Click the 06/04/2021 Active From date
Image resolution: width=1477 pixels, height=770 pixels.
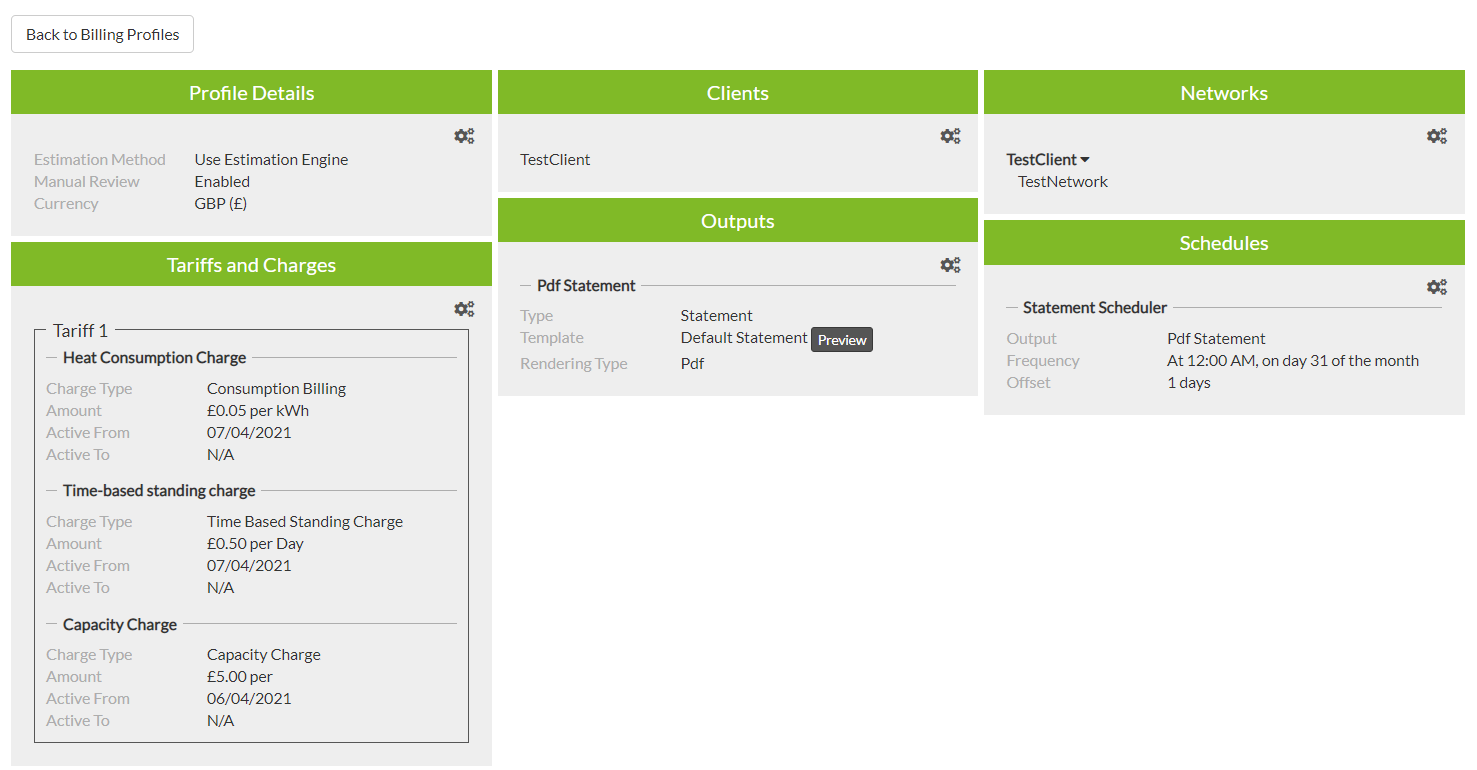tap(249, 698)
